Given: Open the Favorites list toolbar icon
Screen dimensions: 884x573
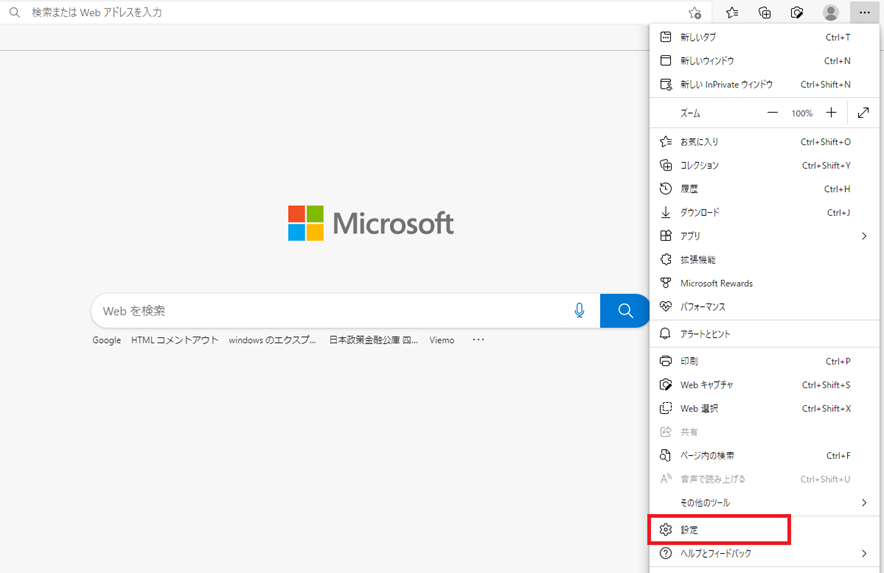Looking at the screenshot, I should (732, 12).
